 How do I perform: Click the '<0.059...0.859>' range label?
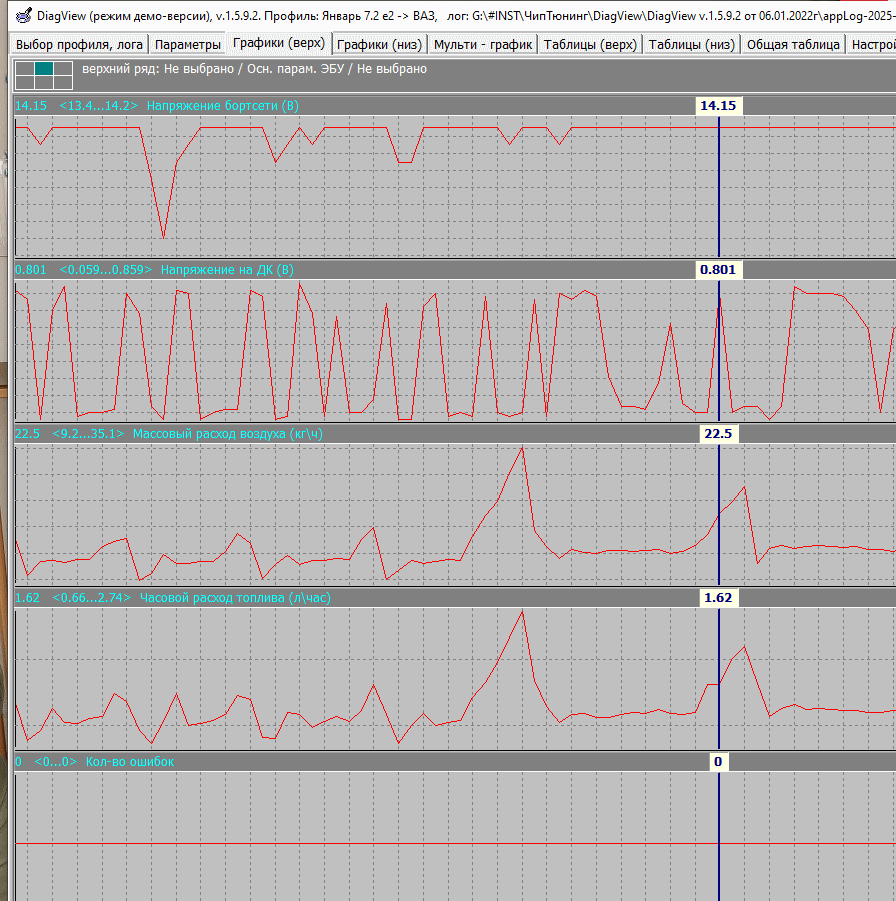[x=106, y=269]
